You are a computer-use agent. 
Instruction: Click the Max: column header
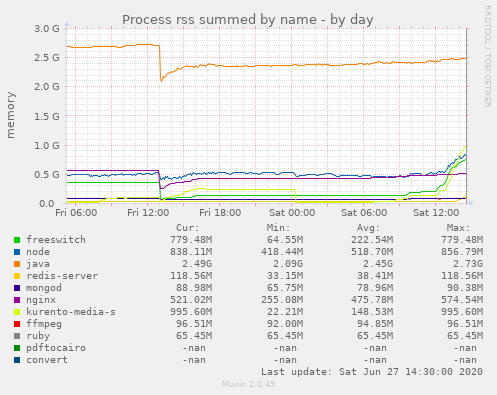(458, 228)
